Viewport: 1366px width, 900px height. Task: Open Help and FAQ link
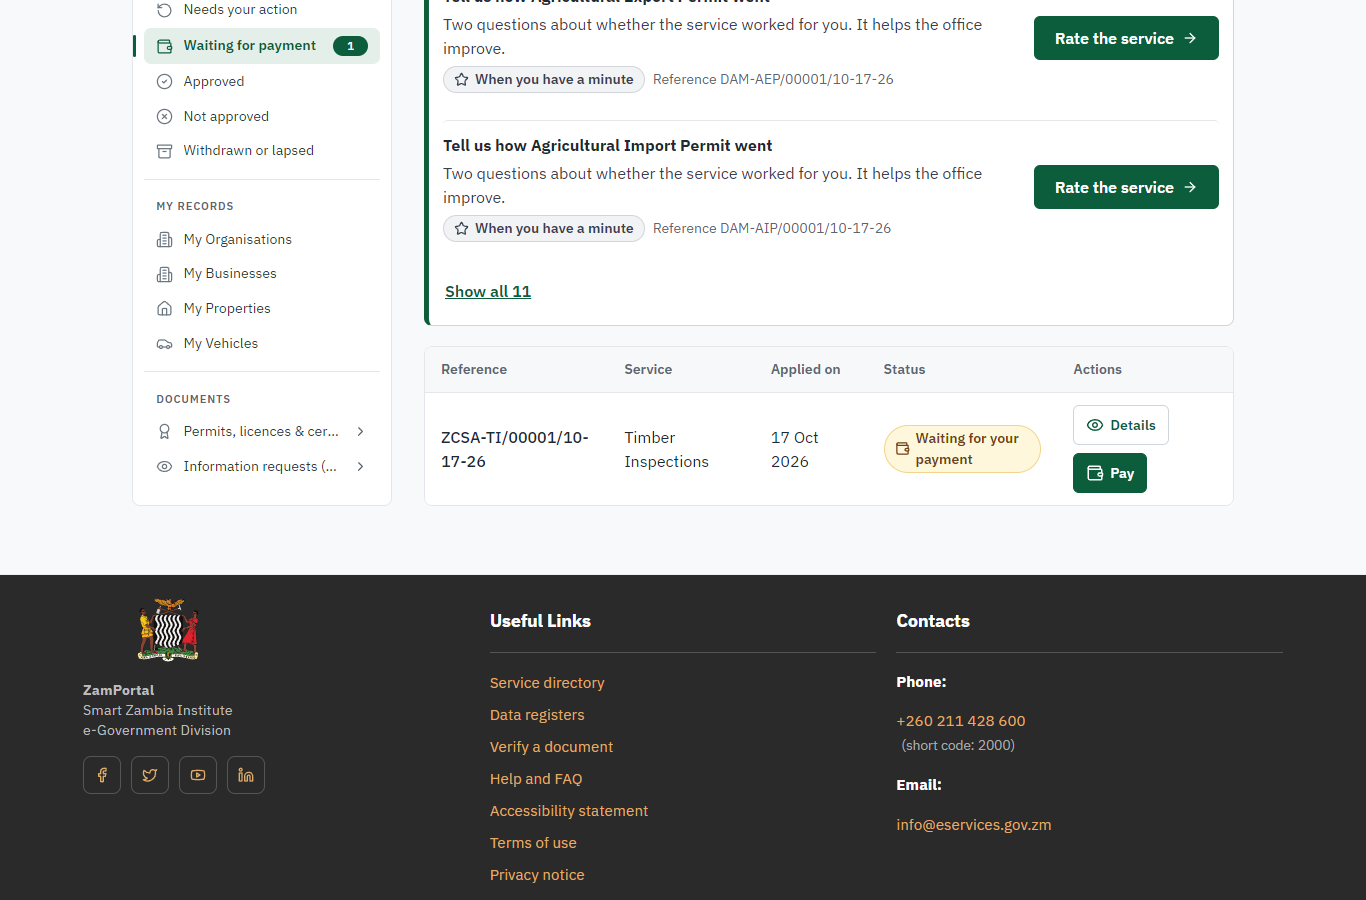click(x=536, y=779)
